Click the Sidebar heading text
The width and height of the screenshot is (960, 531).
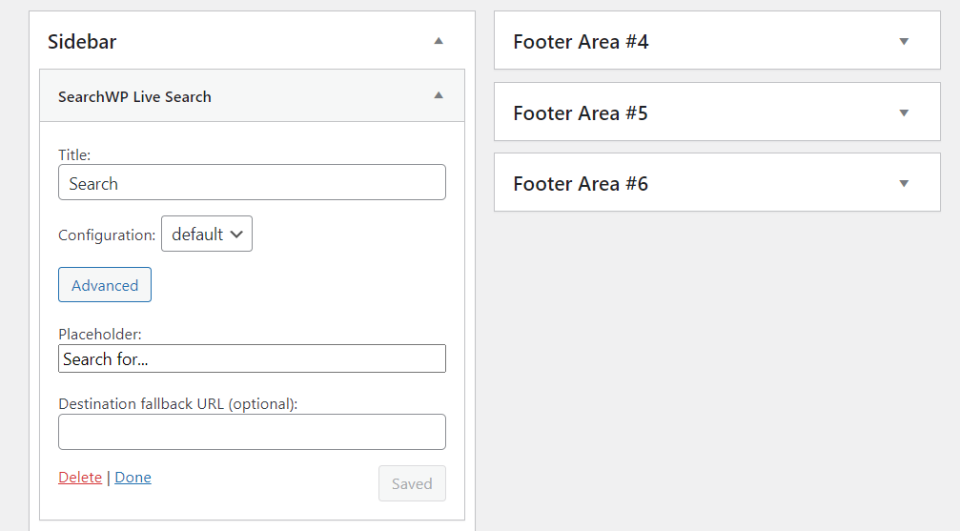(x=82, y=42)
